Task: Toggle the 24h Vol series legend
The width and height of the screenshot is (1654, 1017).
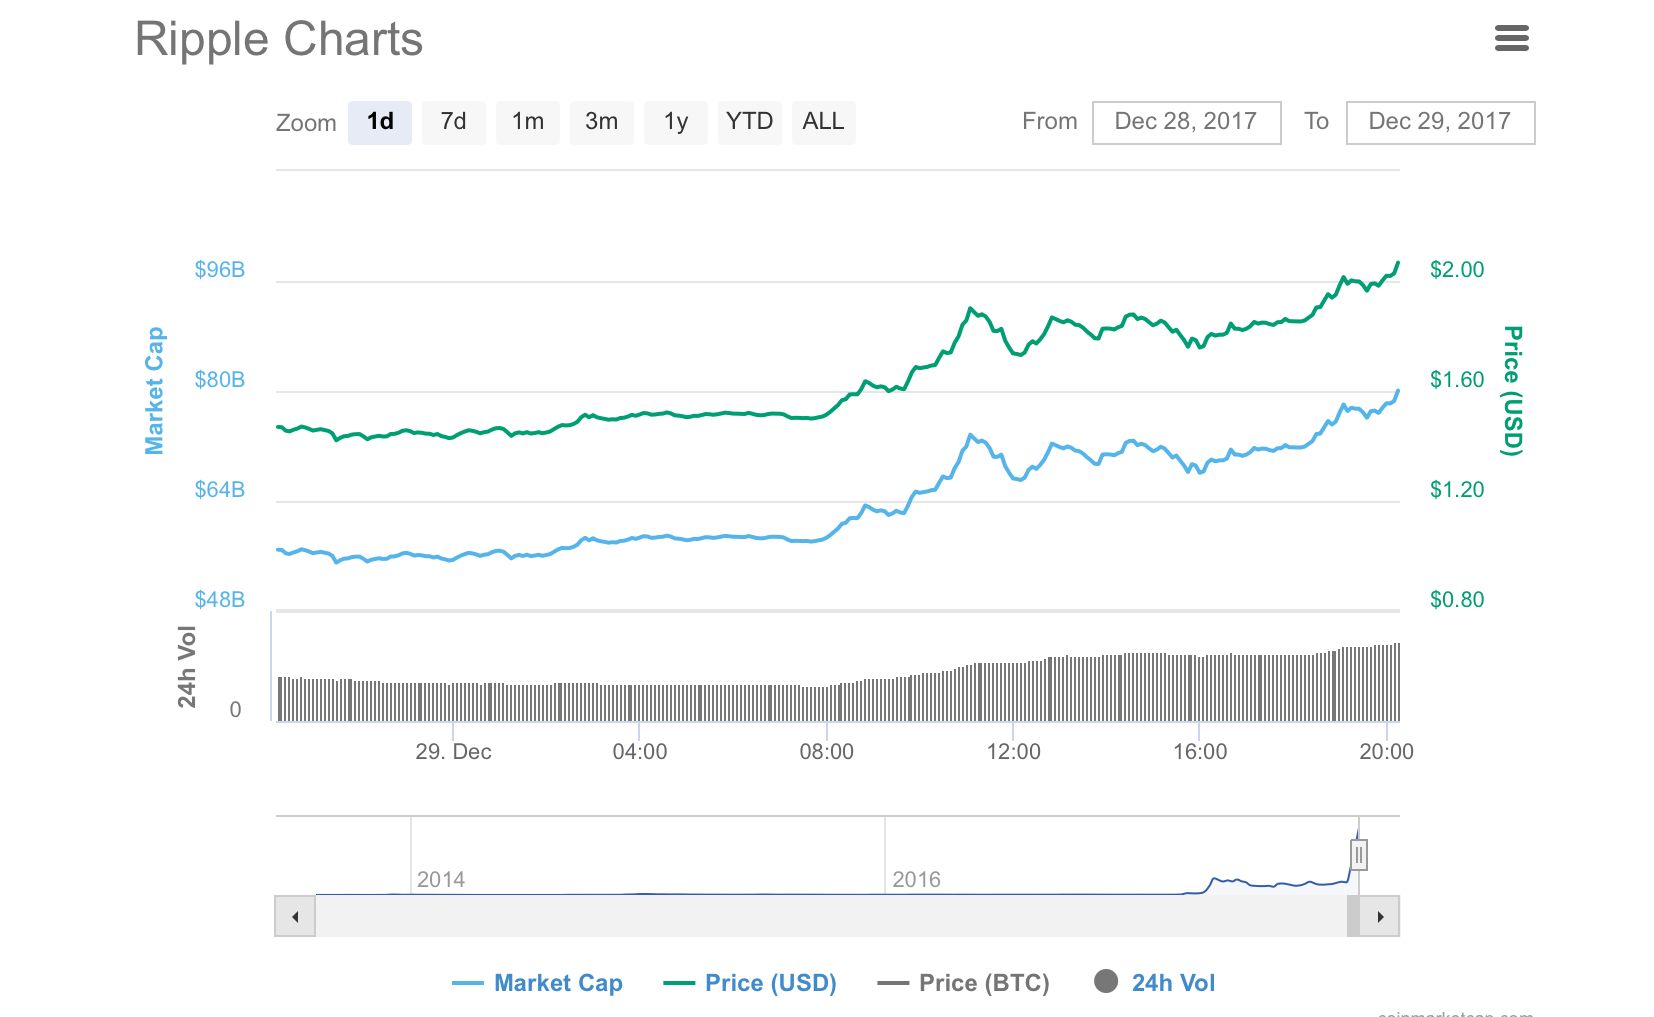Action: point(1155,983)
